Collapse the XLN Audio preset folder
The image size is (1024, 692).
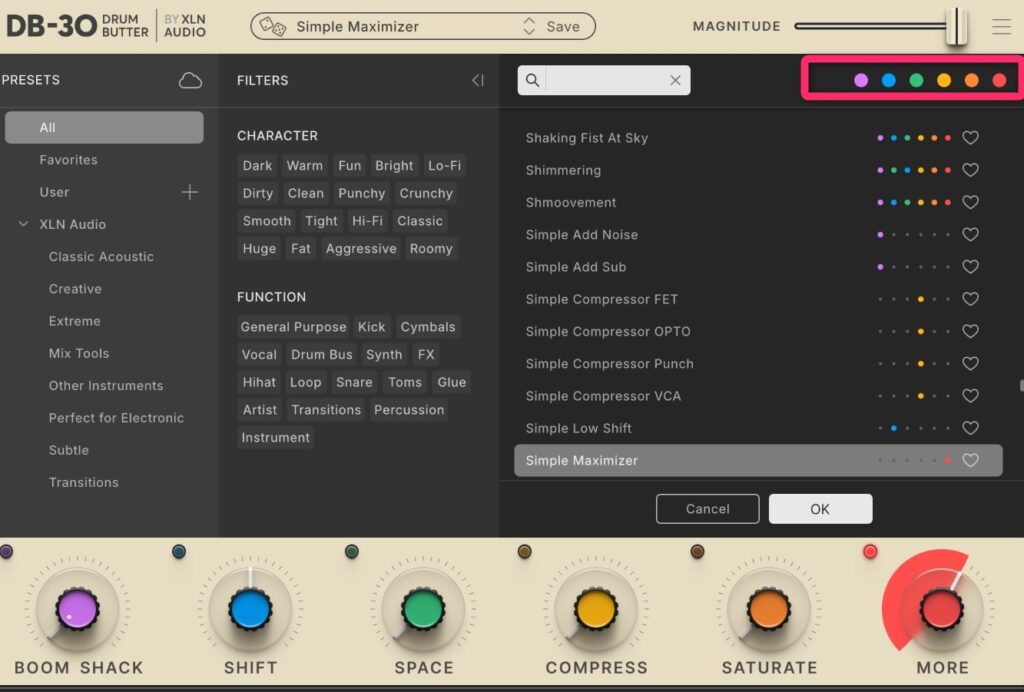click(24, 224)
